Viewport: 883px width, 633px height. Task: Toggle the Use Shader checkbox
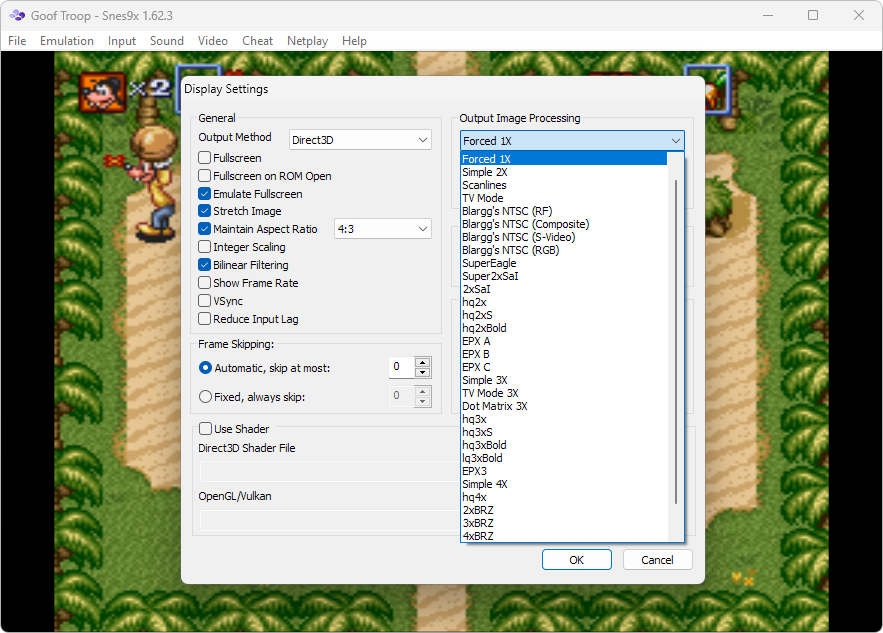point(205,428)
